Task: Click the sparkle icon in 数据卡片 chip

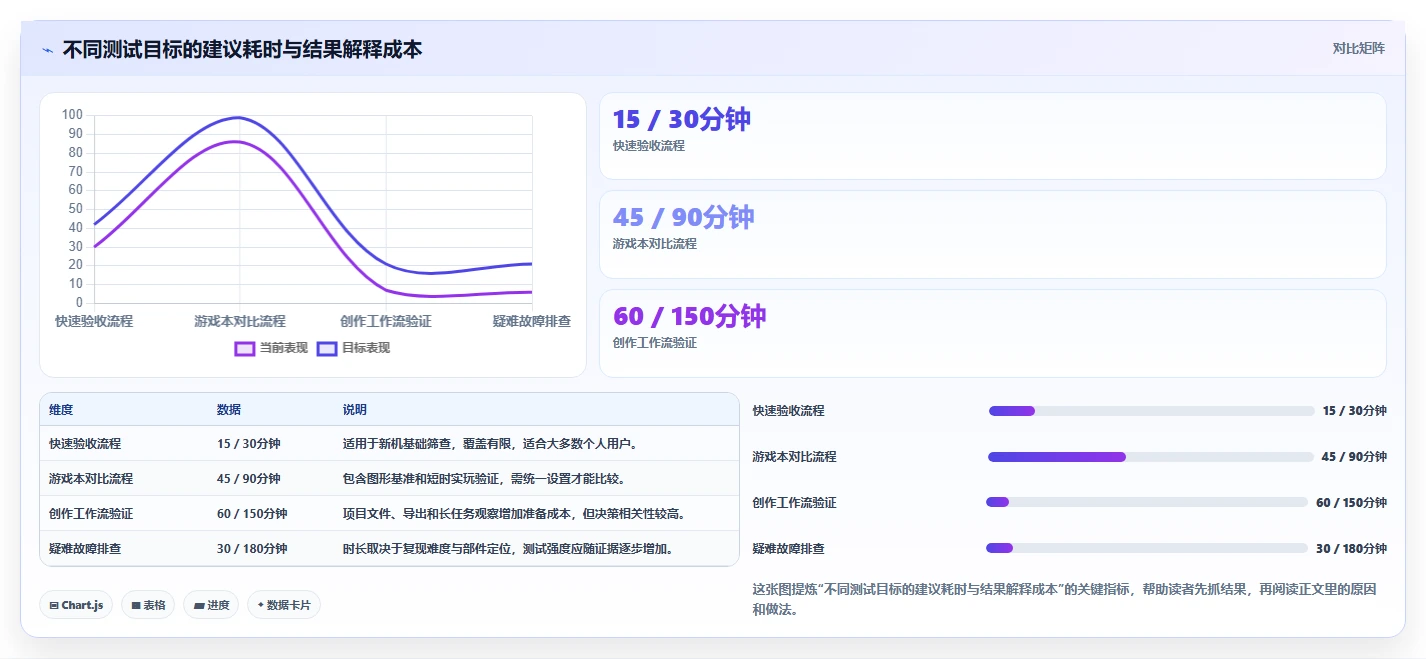Action: point(261,605)
